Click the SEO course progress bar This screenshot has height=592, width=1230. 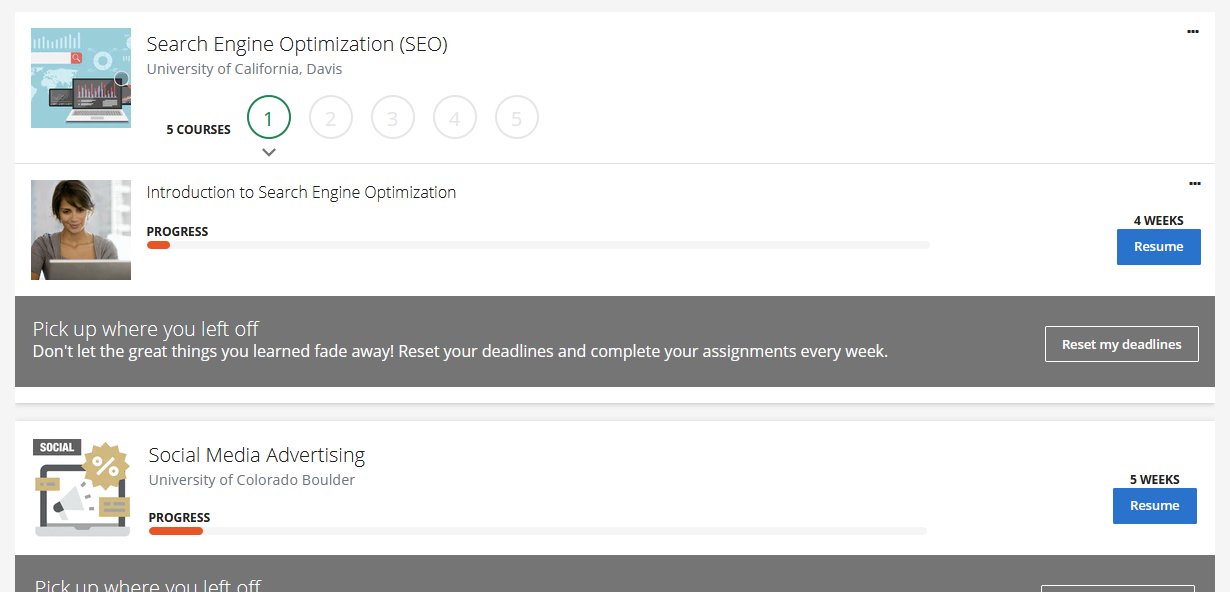pyautogui.click(x=538, y=245)
